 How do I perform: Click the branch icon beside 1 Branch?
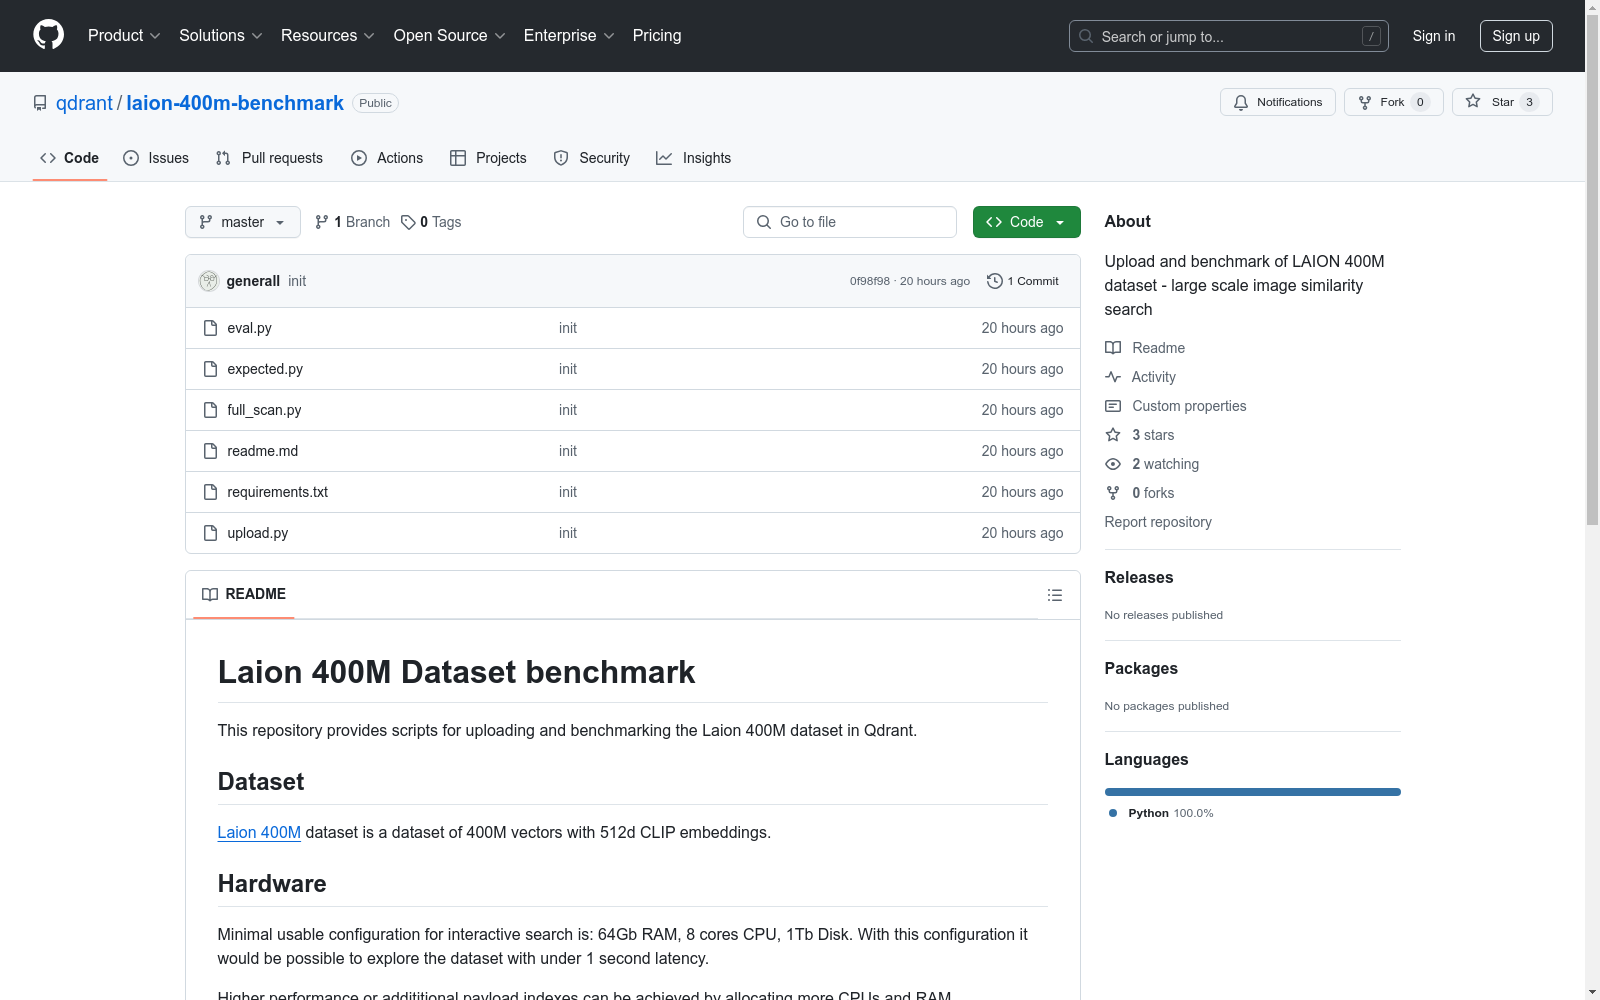pyautogui.click(x=322, y=222)
